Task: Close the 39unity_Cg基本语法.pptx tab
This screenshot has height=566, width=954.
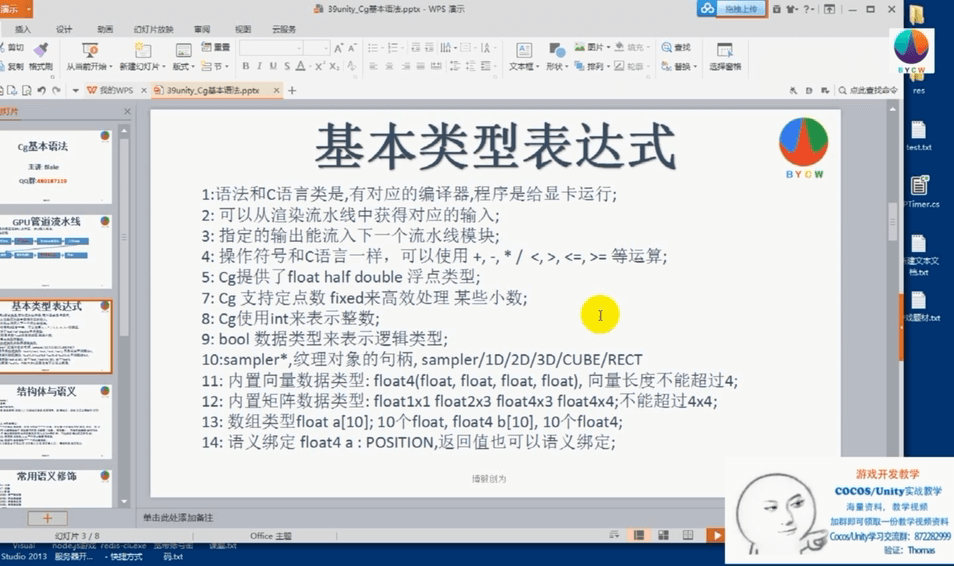Action: [x=276, y=90]
